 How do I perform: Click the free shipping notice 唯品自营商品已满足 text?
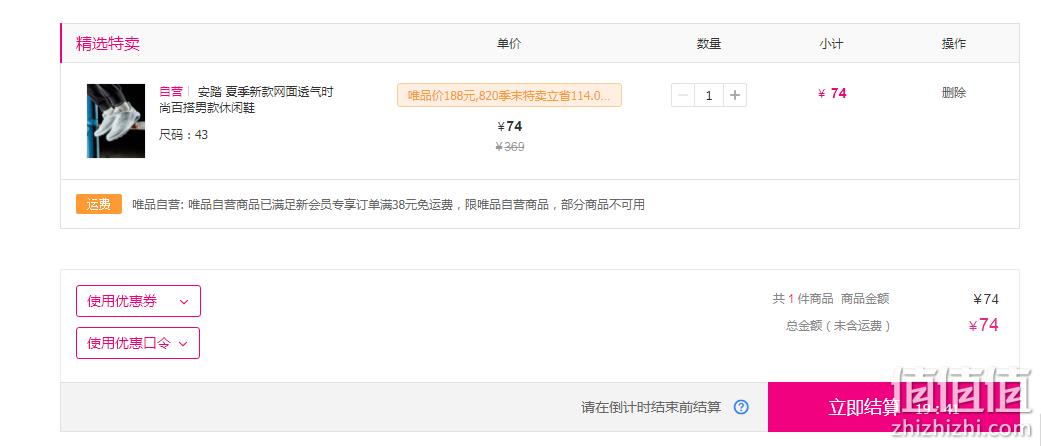point(388,204)
